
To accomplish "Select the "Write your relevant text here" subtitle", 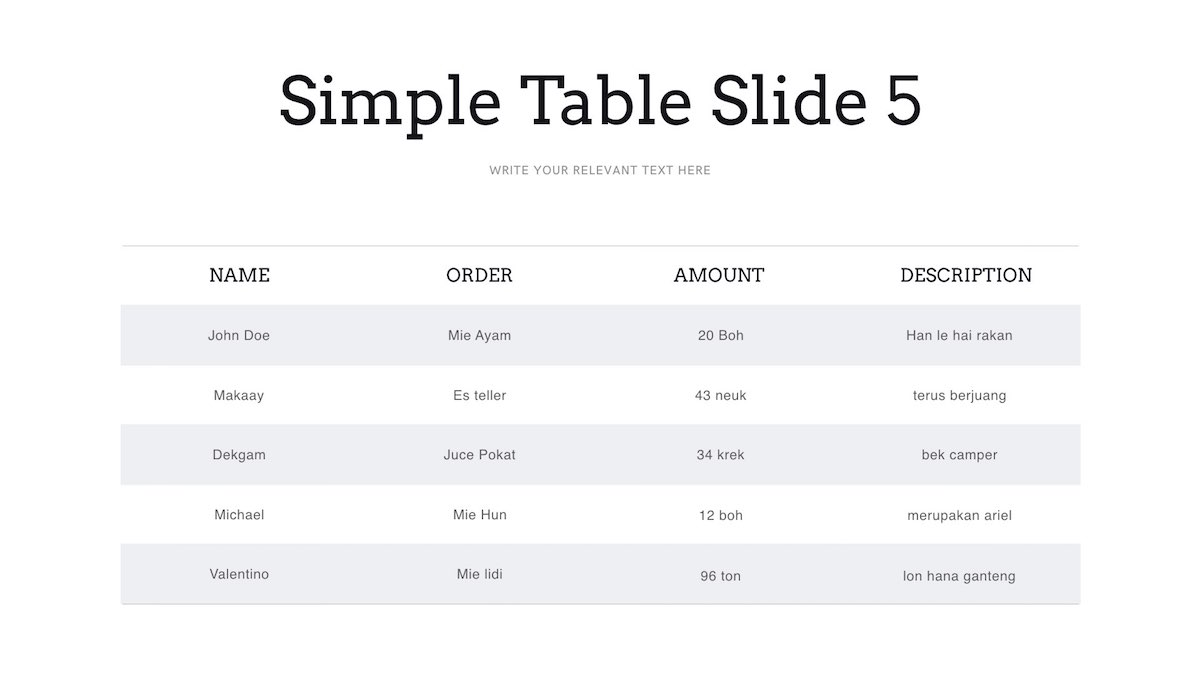I will 600,170.
